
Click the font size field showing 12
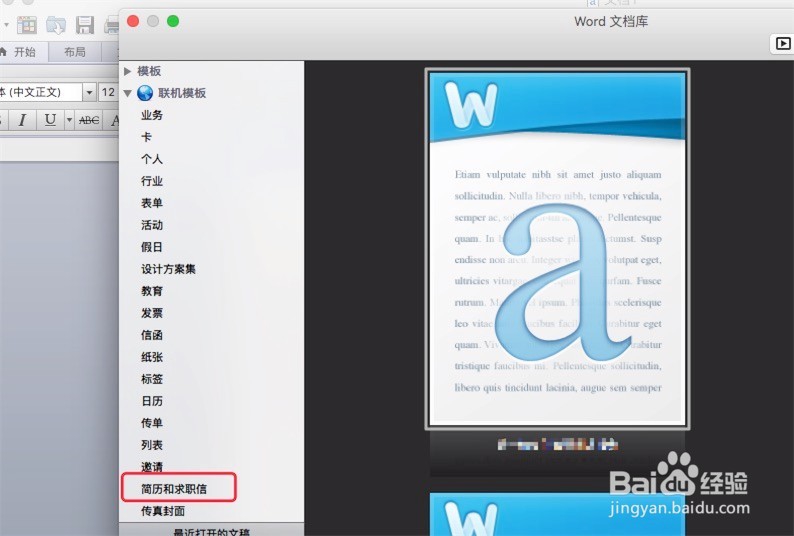(108, 92)
